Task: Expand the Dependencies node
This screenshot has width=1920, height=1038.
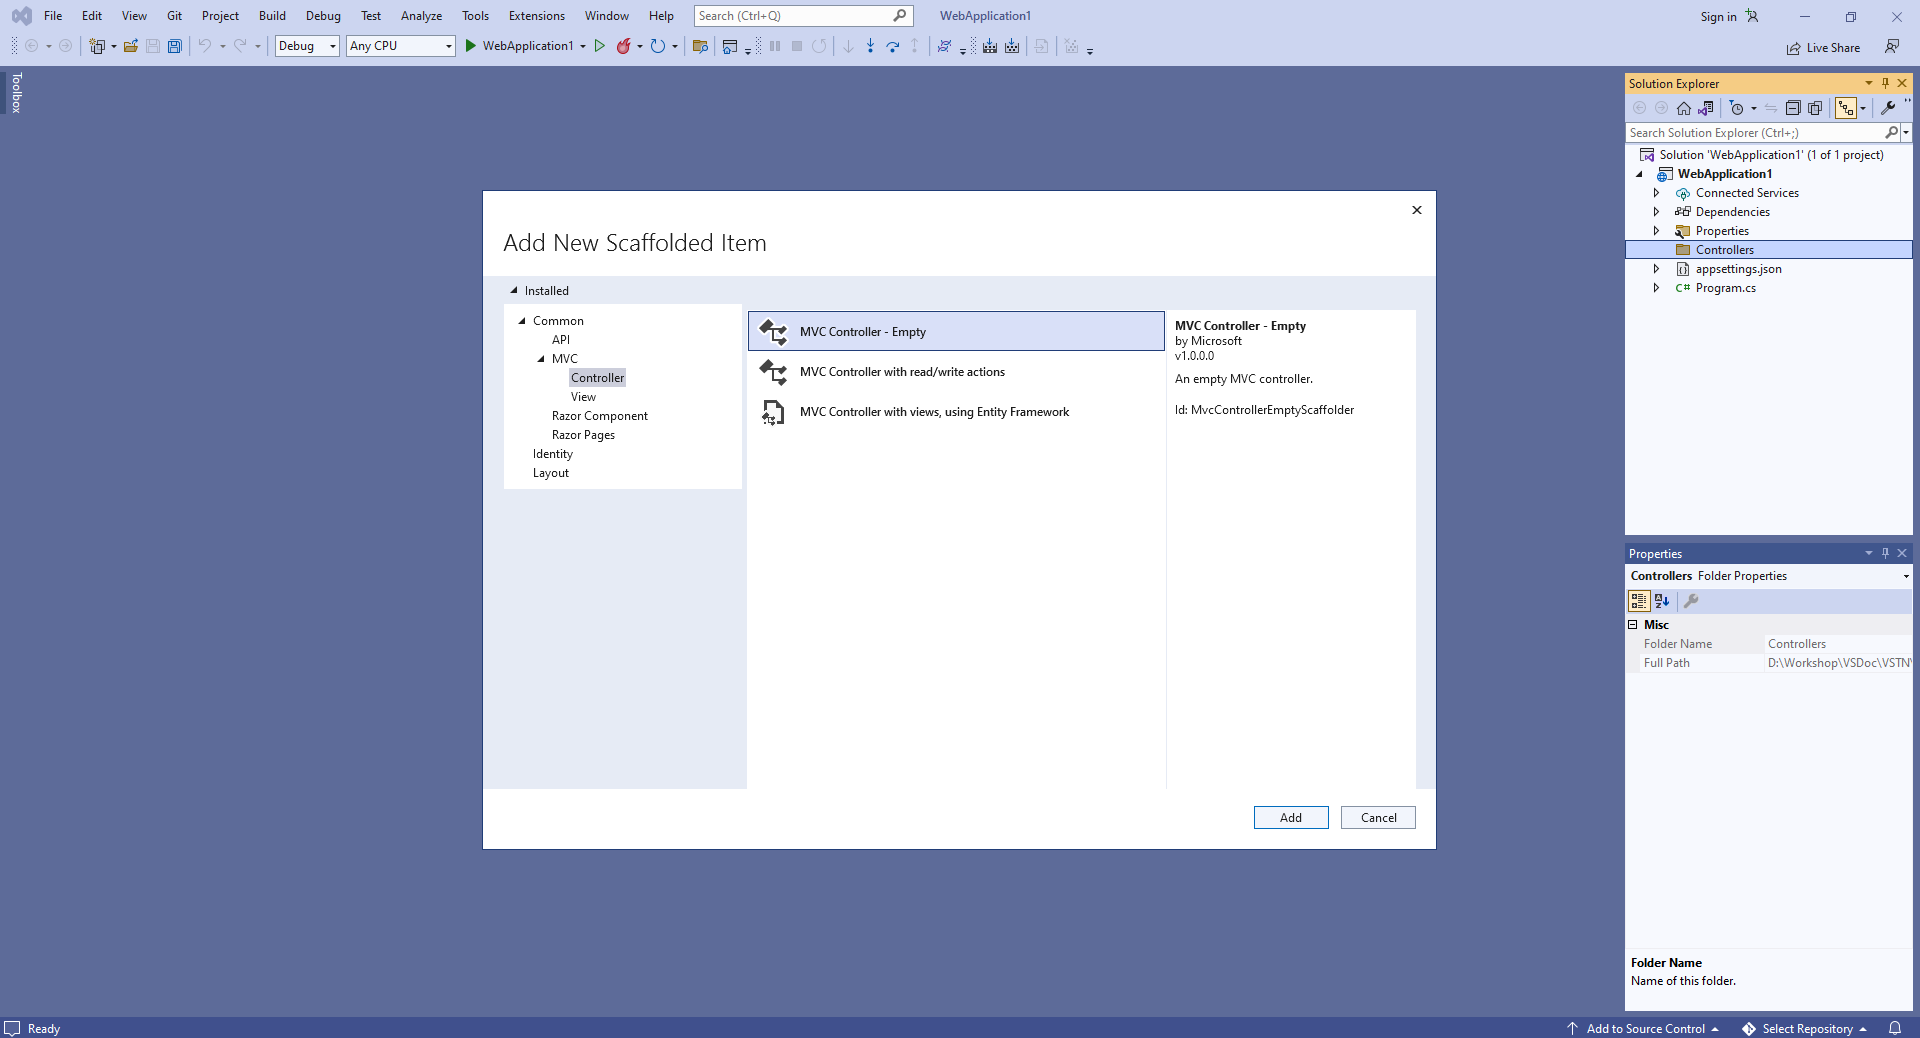Action: [1656, 212]
